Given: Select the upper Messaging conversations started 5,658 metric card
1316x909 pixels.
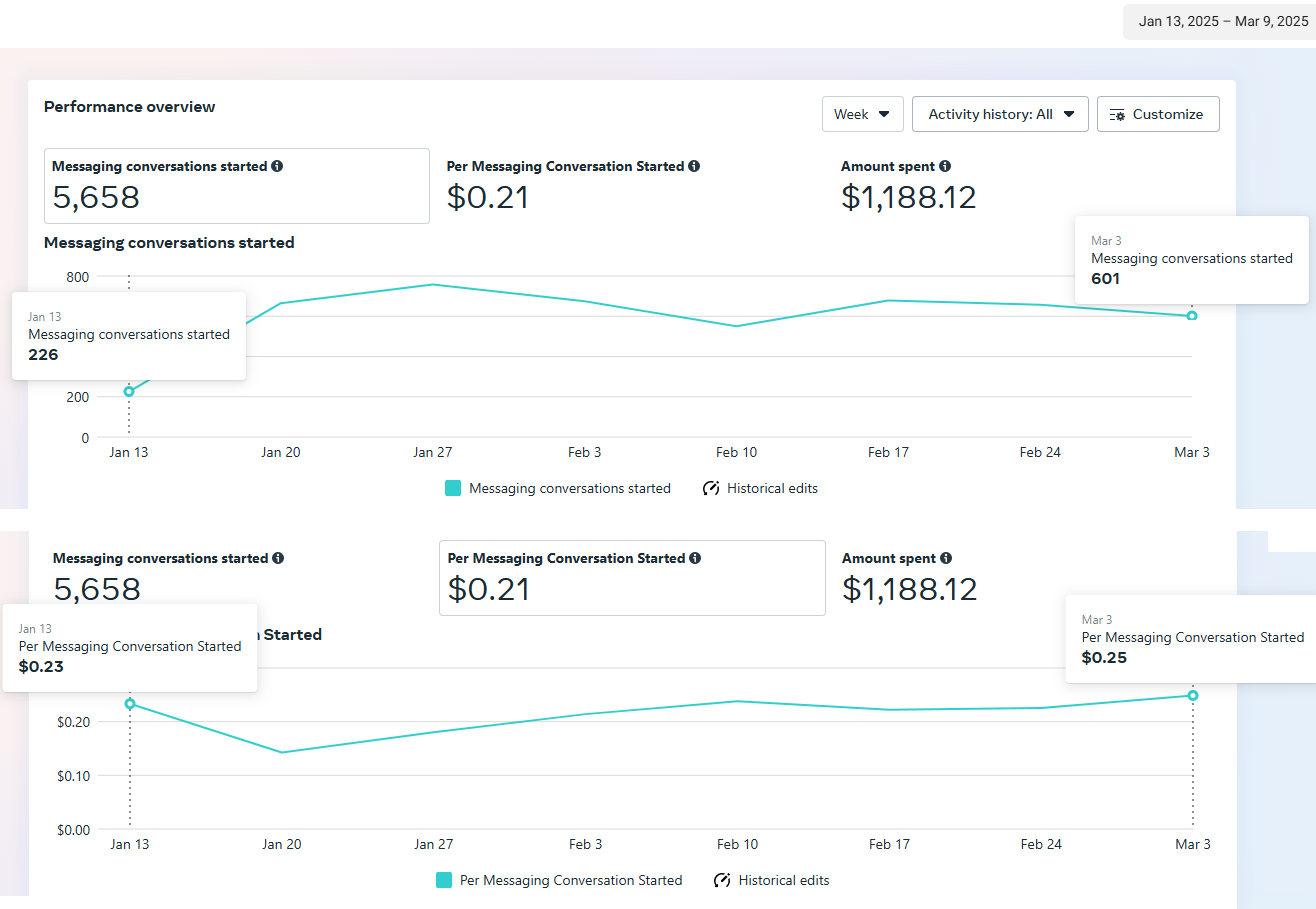Looking at the screenshot, I should (x=237, y=186).
